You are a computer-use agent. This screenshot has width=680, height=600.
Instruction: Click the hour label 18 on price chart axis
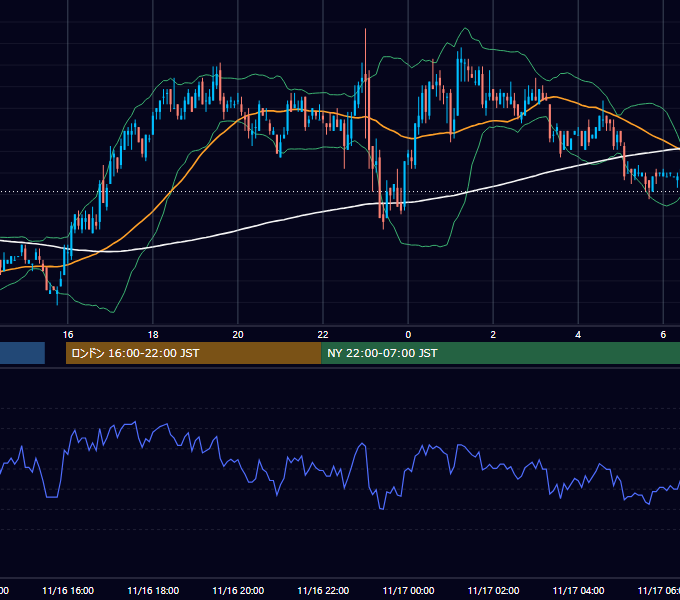(153, 335)
